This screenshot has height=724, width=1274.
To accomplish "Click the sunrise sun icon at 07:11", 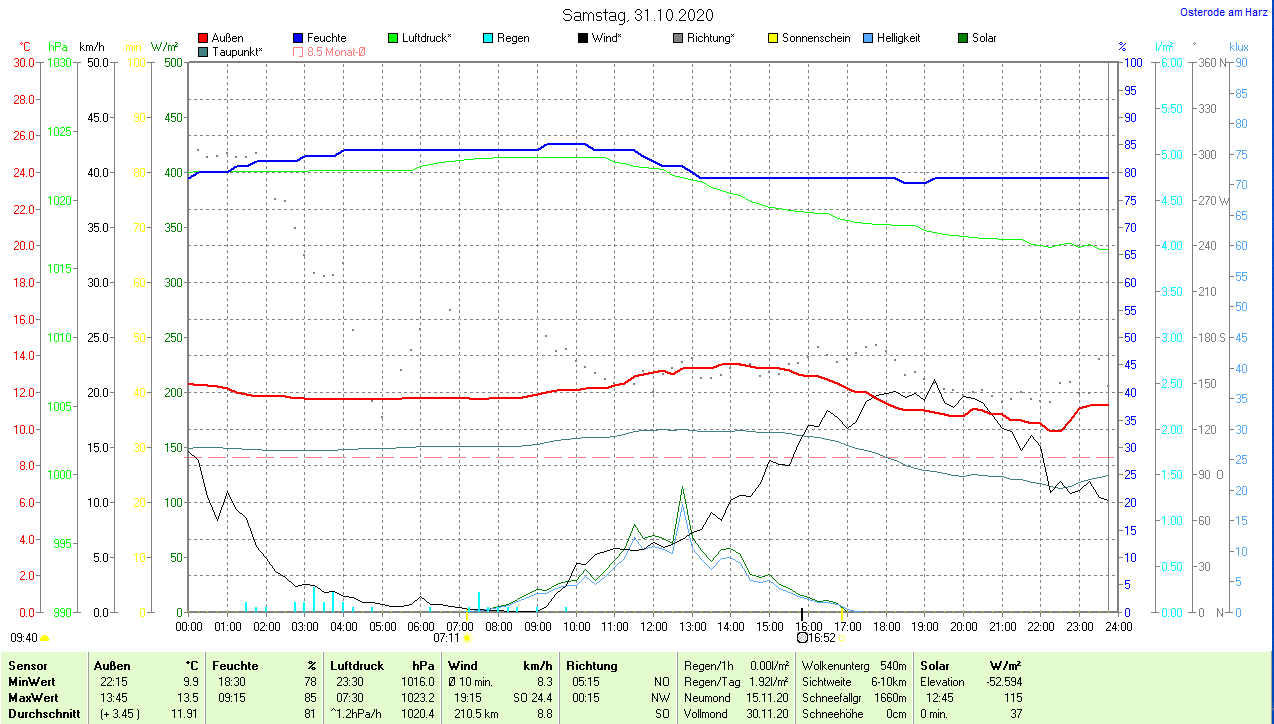I will 467,637.
